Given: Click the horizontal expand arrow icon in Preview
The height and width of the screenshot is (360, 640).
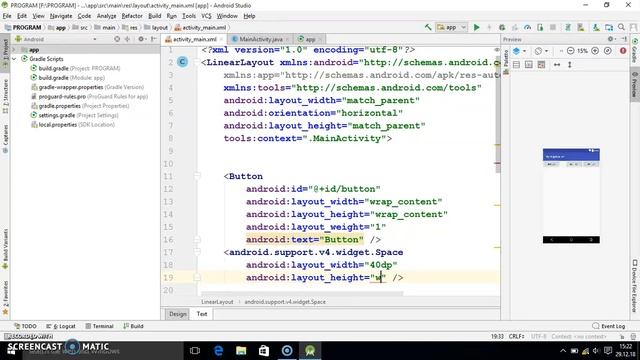Looking at the screenshot, I should coord(557,64).
